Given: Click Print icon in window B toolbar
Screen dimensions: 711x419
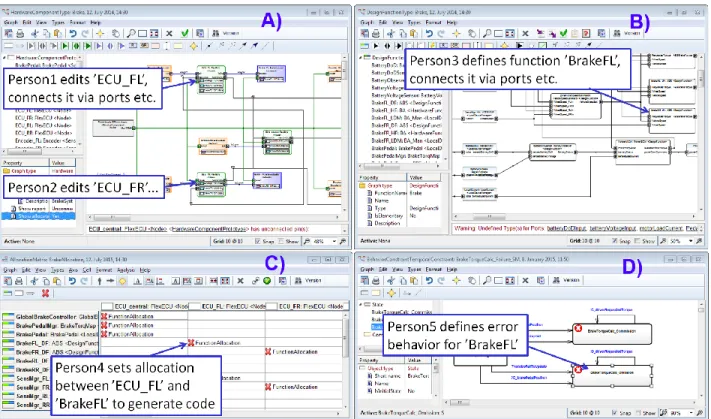Looking at the screenshot, I should (x=376, y=33).
